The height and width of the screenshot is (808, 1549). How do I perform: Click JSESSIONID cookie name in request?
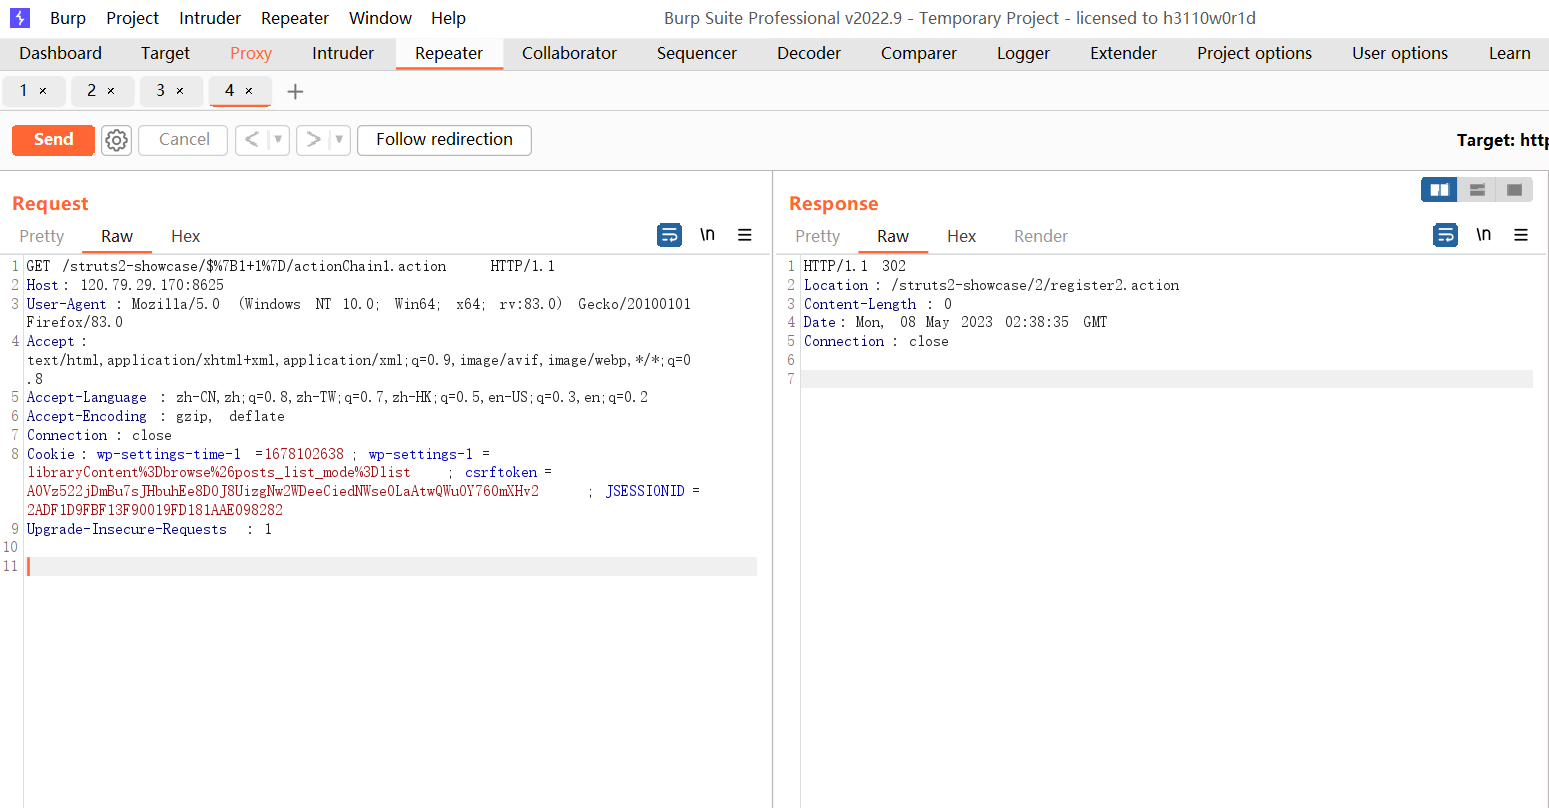point(645,491)
